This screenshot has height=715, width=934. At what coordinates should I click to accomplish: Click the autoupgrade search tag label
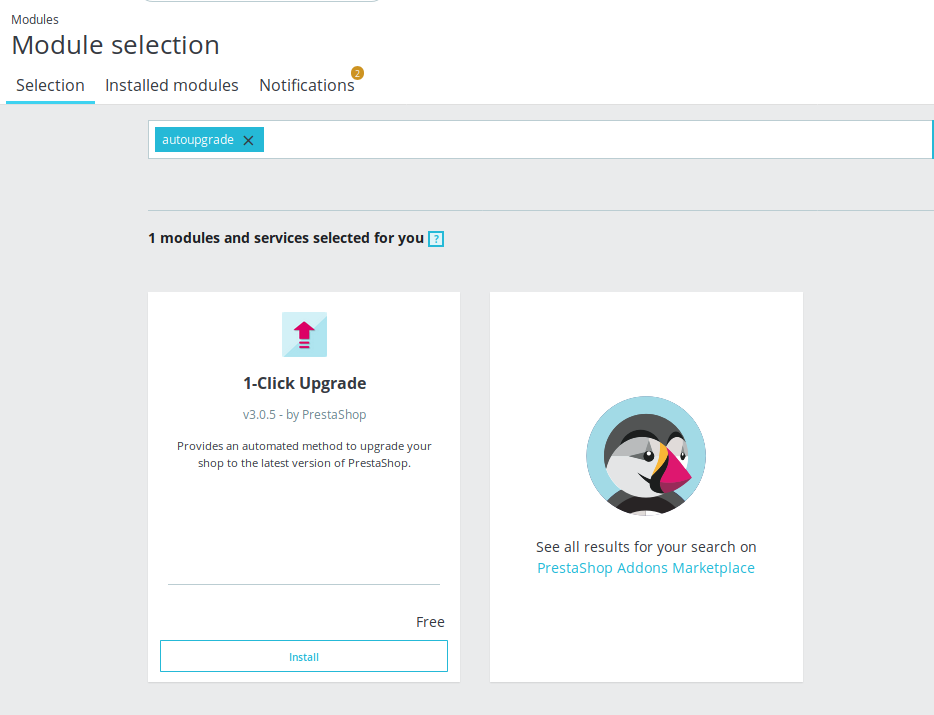click(198, 139)
